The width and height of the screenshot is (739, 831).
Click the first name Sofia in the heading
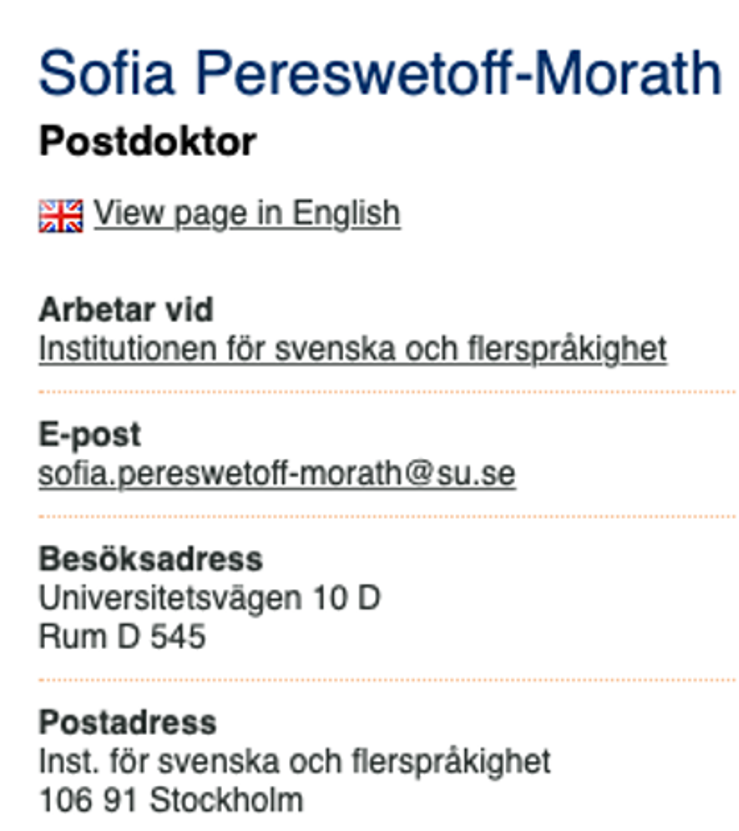107,73
